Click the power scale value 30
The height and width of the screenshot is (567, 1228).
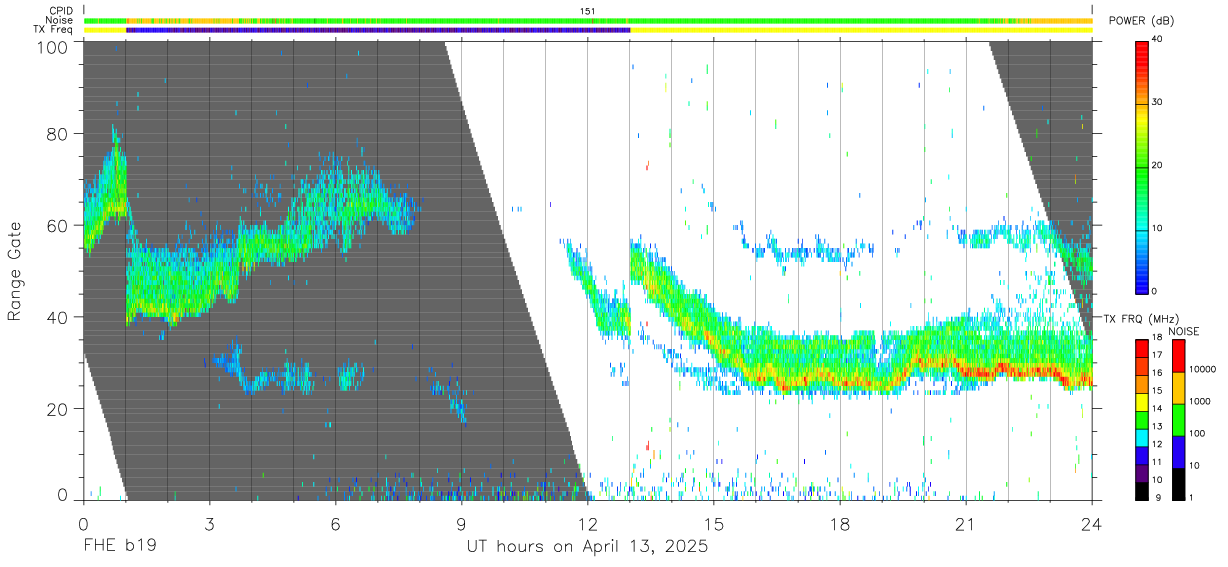(x=1159, y=102)
